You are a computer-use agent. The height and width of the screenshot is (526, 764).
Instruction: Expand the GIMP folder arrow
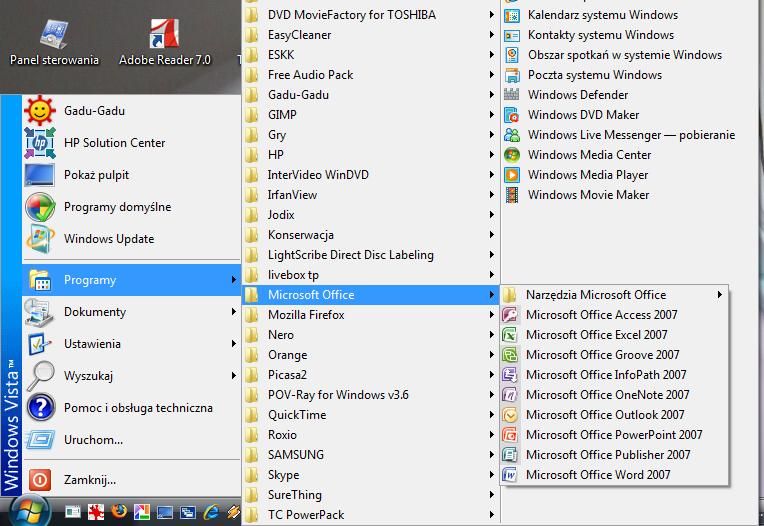[x=492, y=114]
